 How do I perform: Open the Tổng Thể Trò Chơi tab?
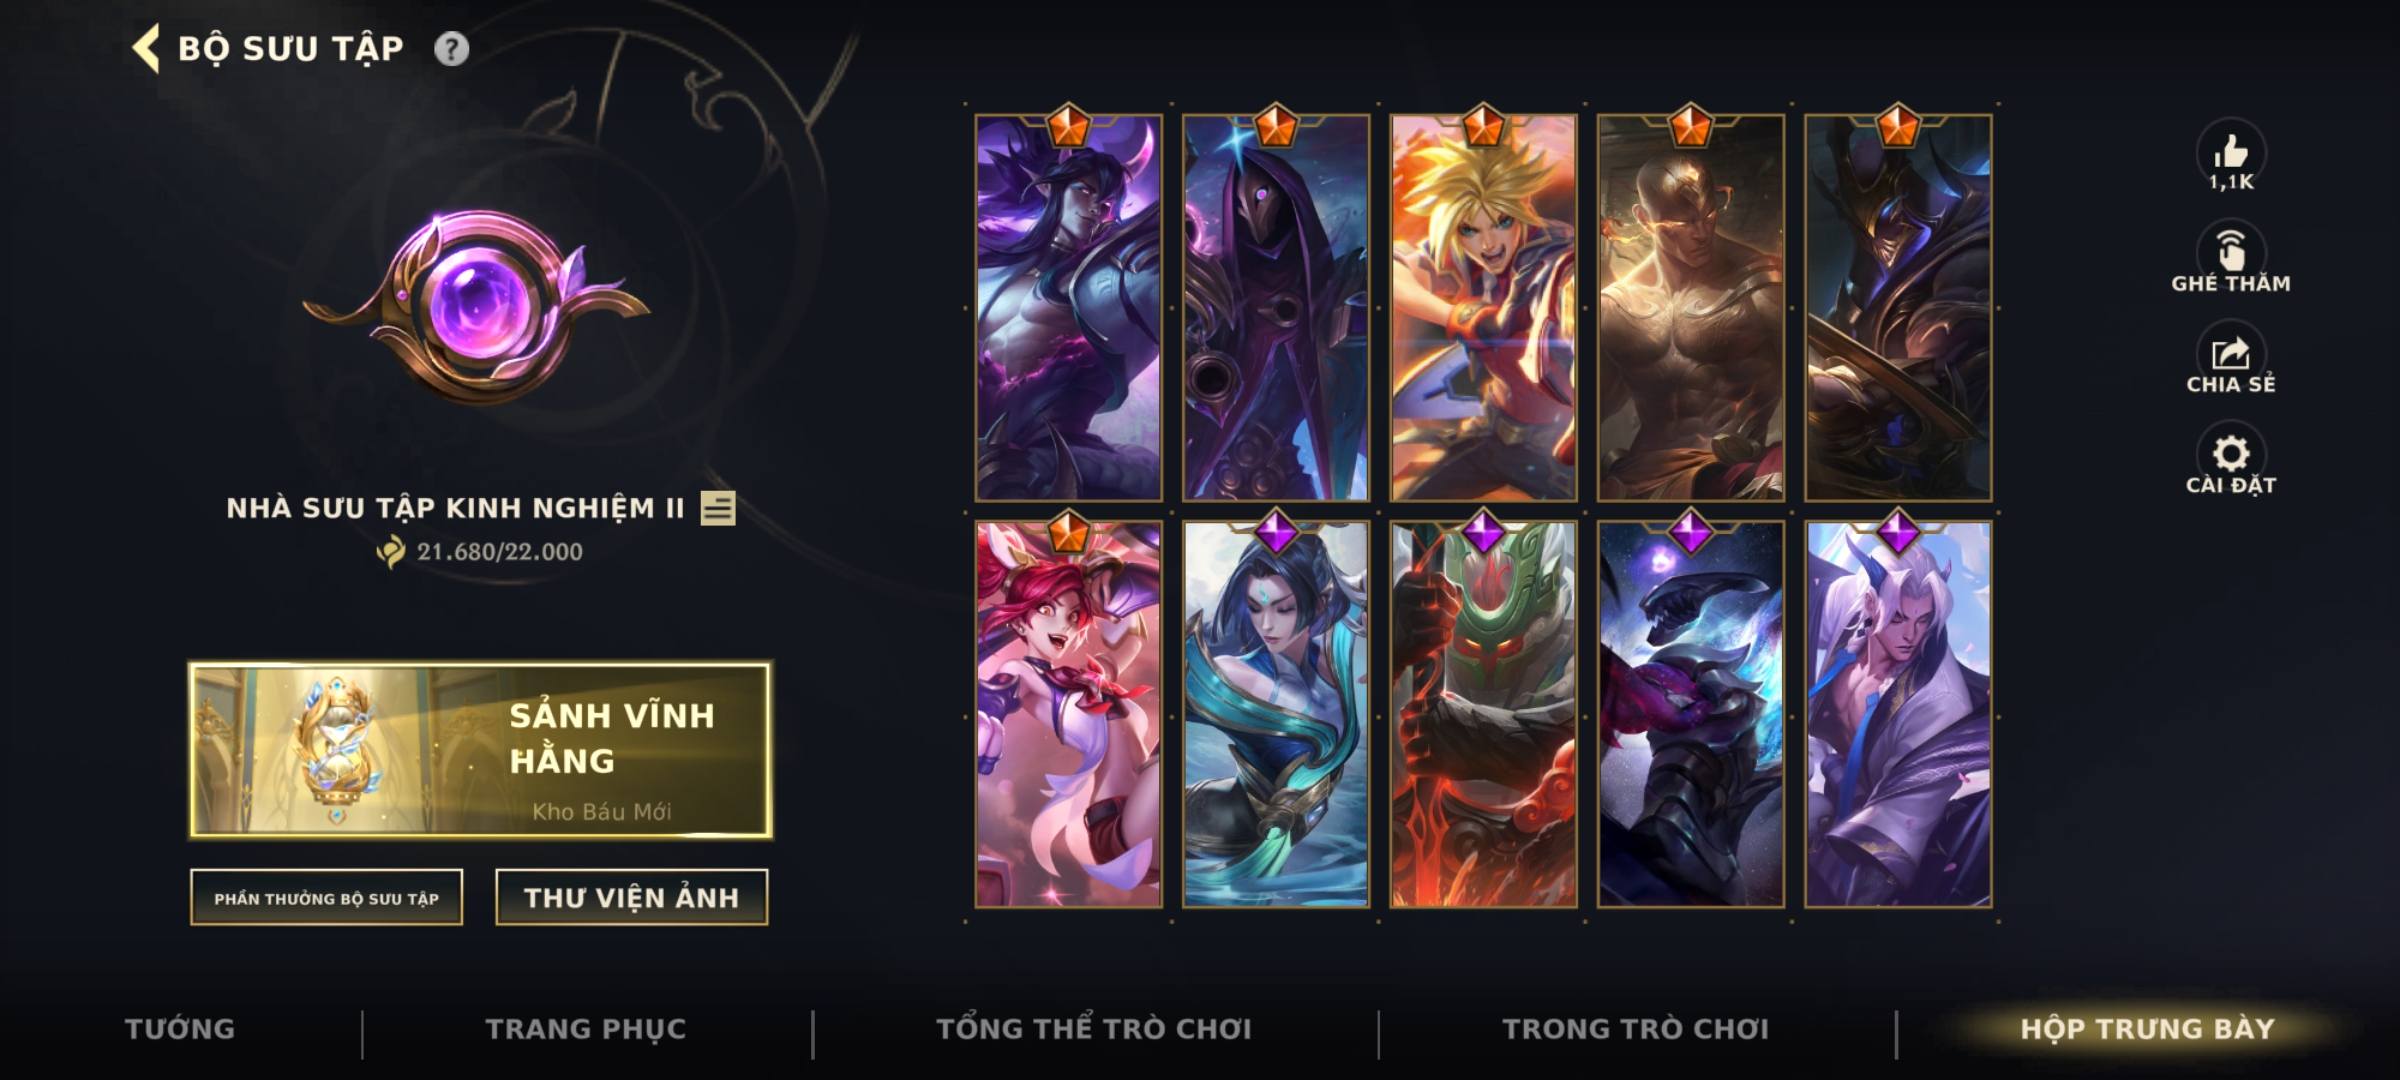[1094, 1029]
